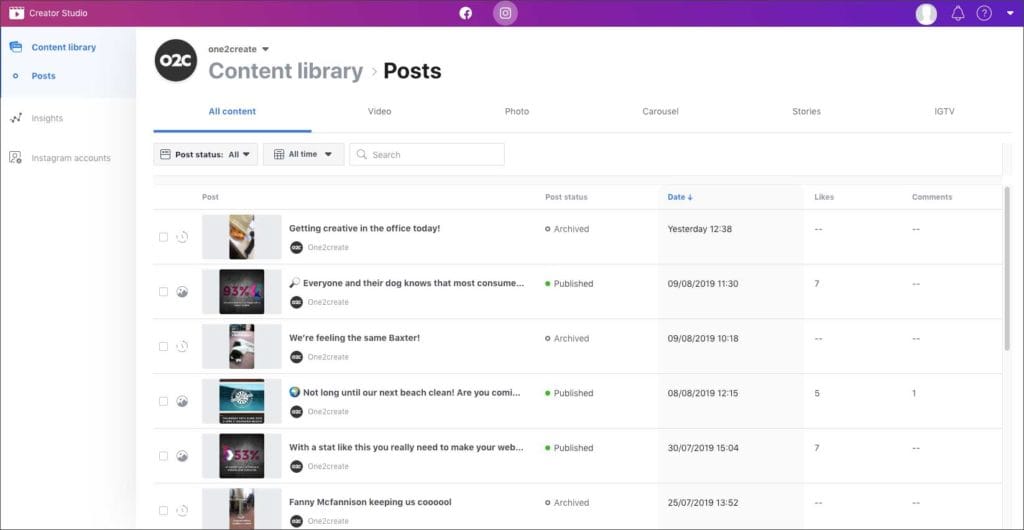Switch to the Video tab
The image size is (1024, 530).
[x=379, y=111]
